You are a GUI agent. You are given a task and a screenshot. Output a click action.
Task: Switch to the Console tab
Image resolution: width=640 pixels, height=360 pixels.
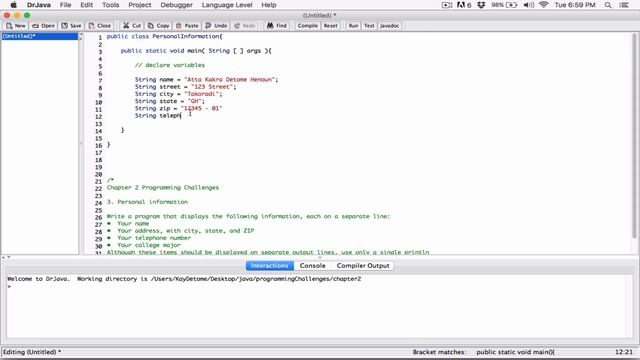coord(313,265)
